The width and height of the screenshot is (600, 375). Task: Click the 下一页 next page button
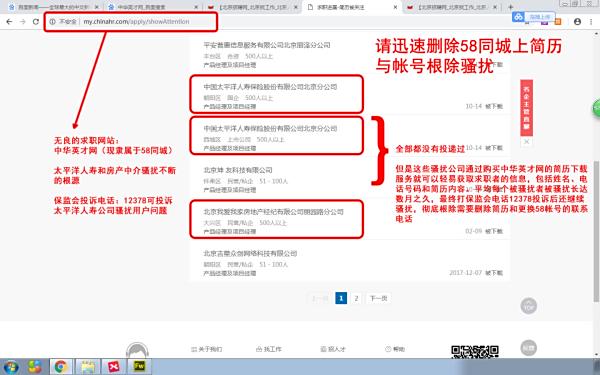(378, 298)
